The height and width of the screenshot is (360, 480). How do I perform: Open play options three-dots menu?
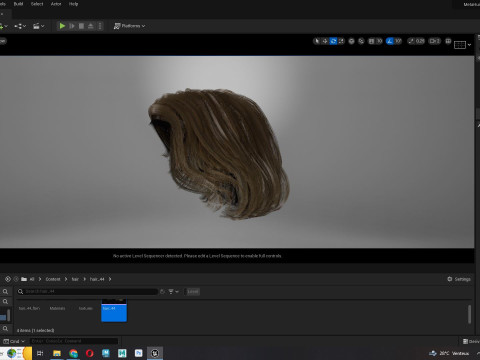click(x=100, y=26)
